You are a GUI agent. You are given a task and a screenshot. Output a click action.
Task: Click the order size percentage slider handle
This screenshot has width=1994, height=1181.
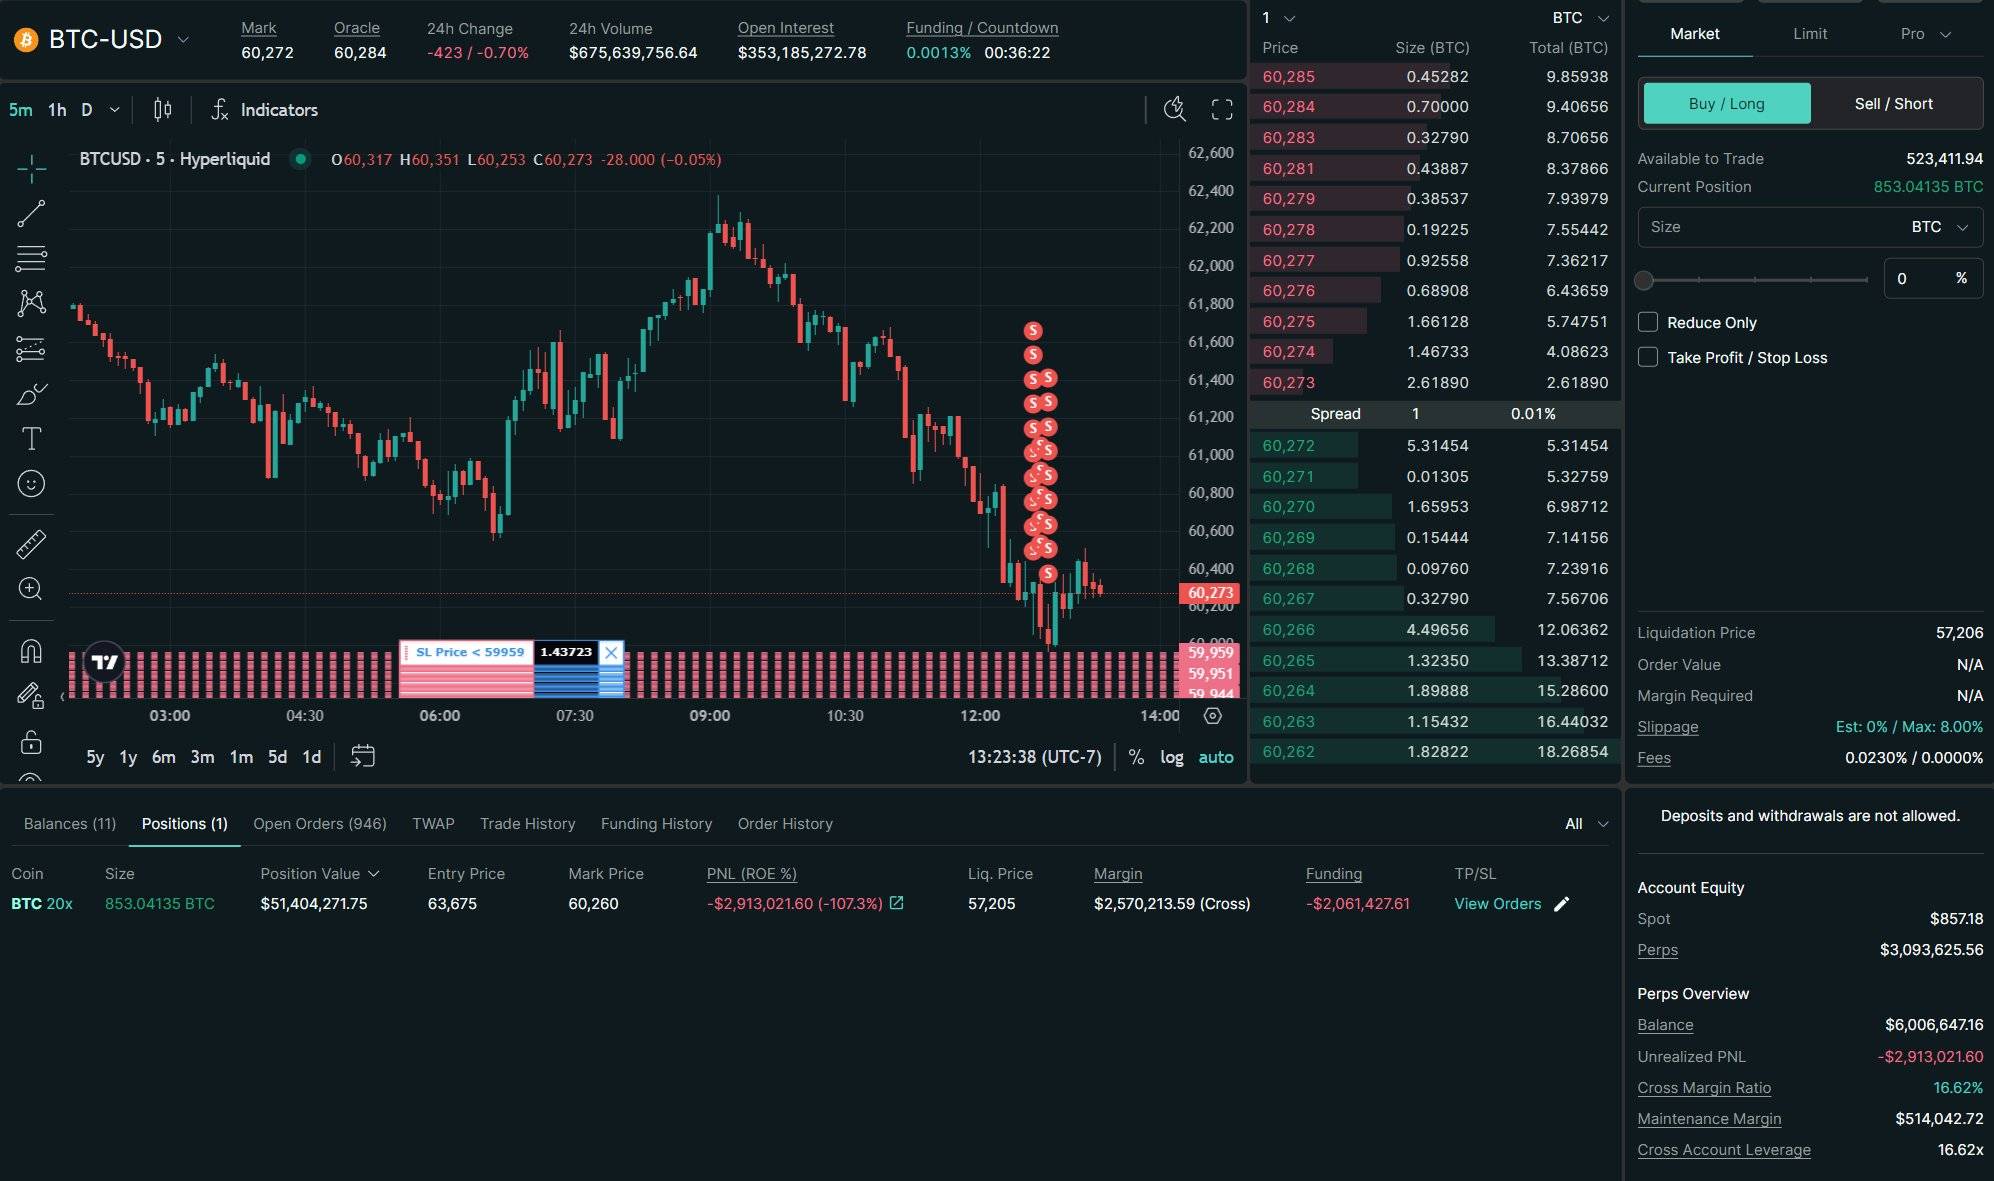point(1644,280)
